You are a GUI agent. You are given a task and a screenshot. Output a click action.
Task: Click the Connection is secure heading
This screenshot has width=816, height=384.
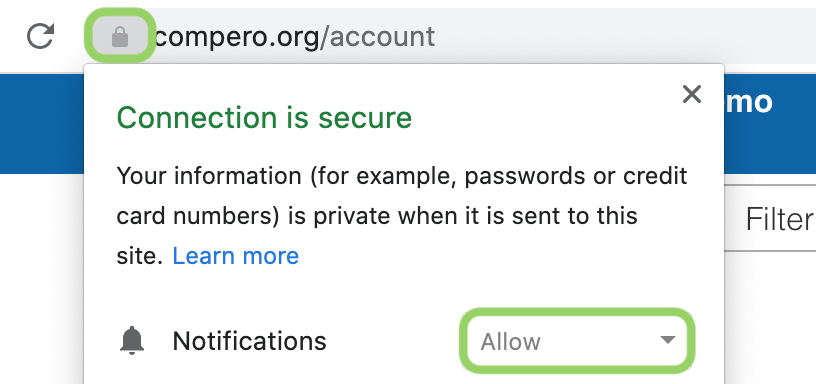pos(264,118)
